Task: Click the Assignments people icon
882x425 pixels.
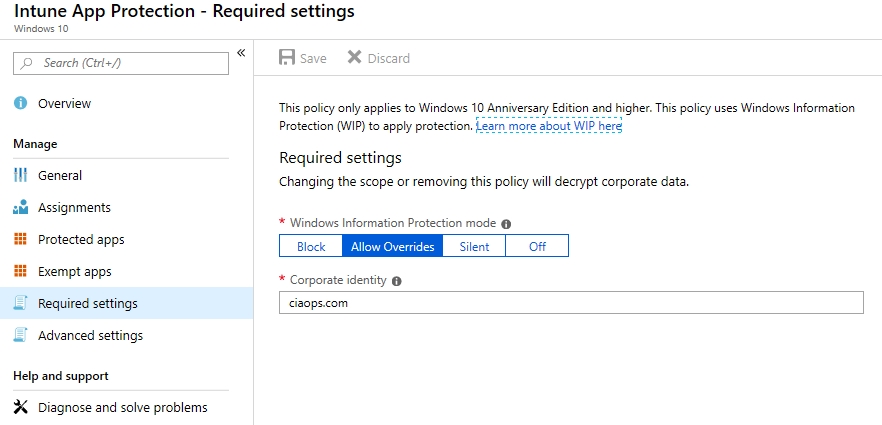Action: coord(20,208)
